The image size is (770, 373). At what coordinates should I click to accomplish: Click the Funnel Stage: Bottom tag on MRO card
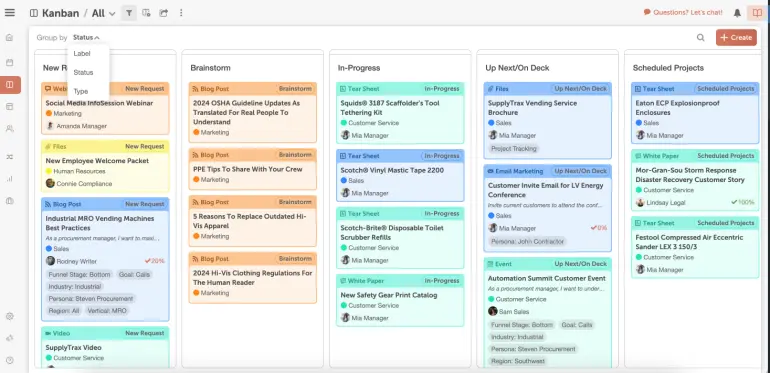(80, 274)
